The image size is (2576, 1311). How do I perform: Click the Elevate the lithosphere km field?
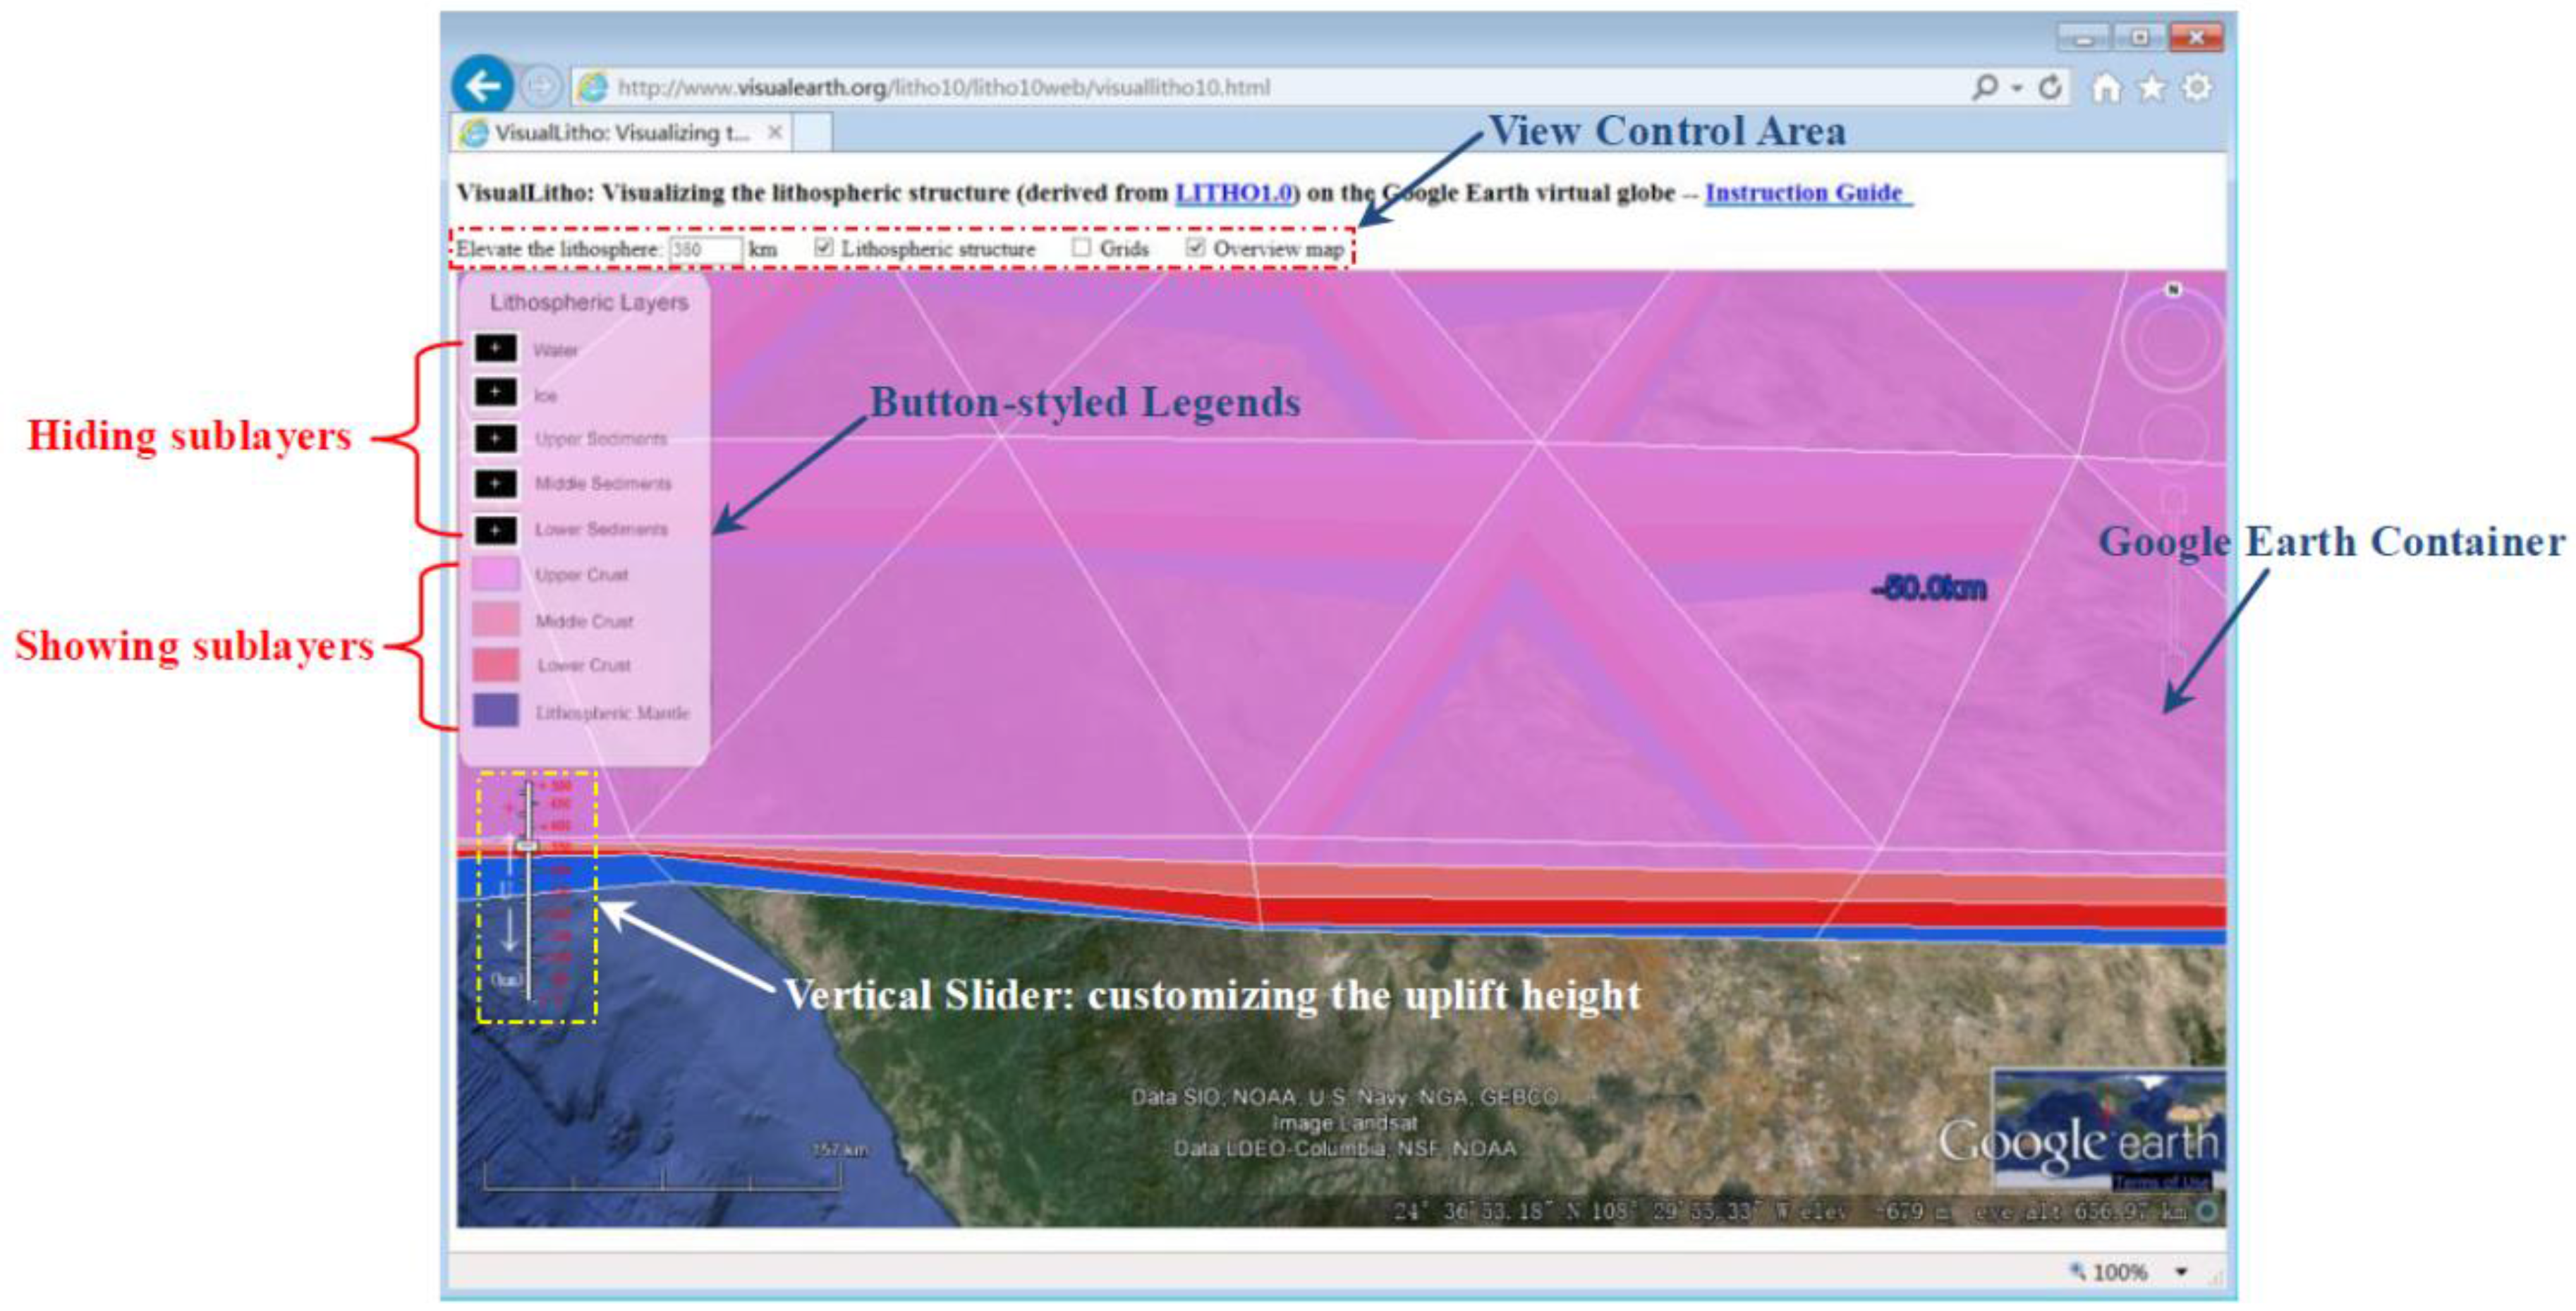(x=705, y=249)
